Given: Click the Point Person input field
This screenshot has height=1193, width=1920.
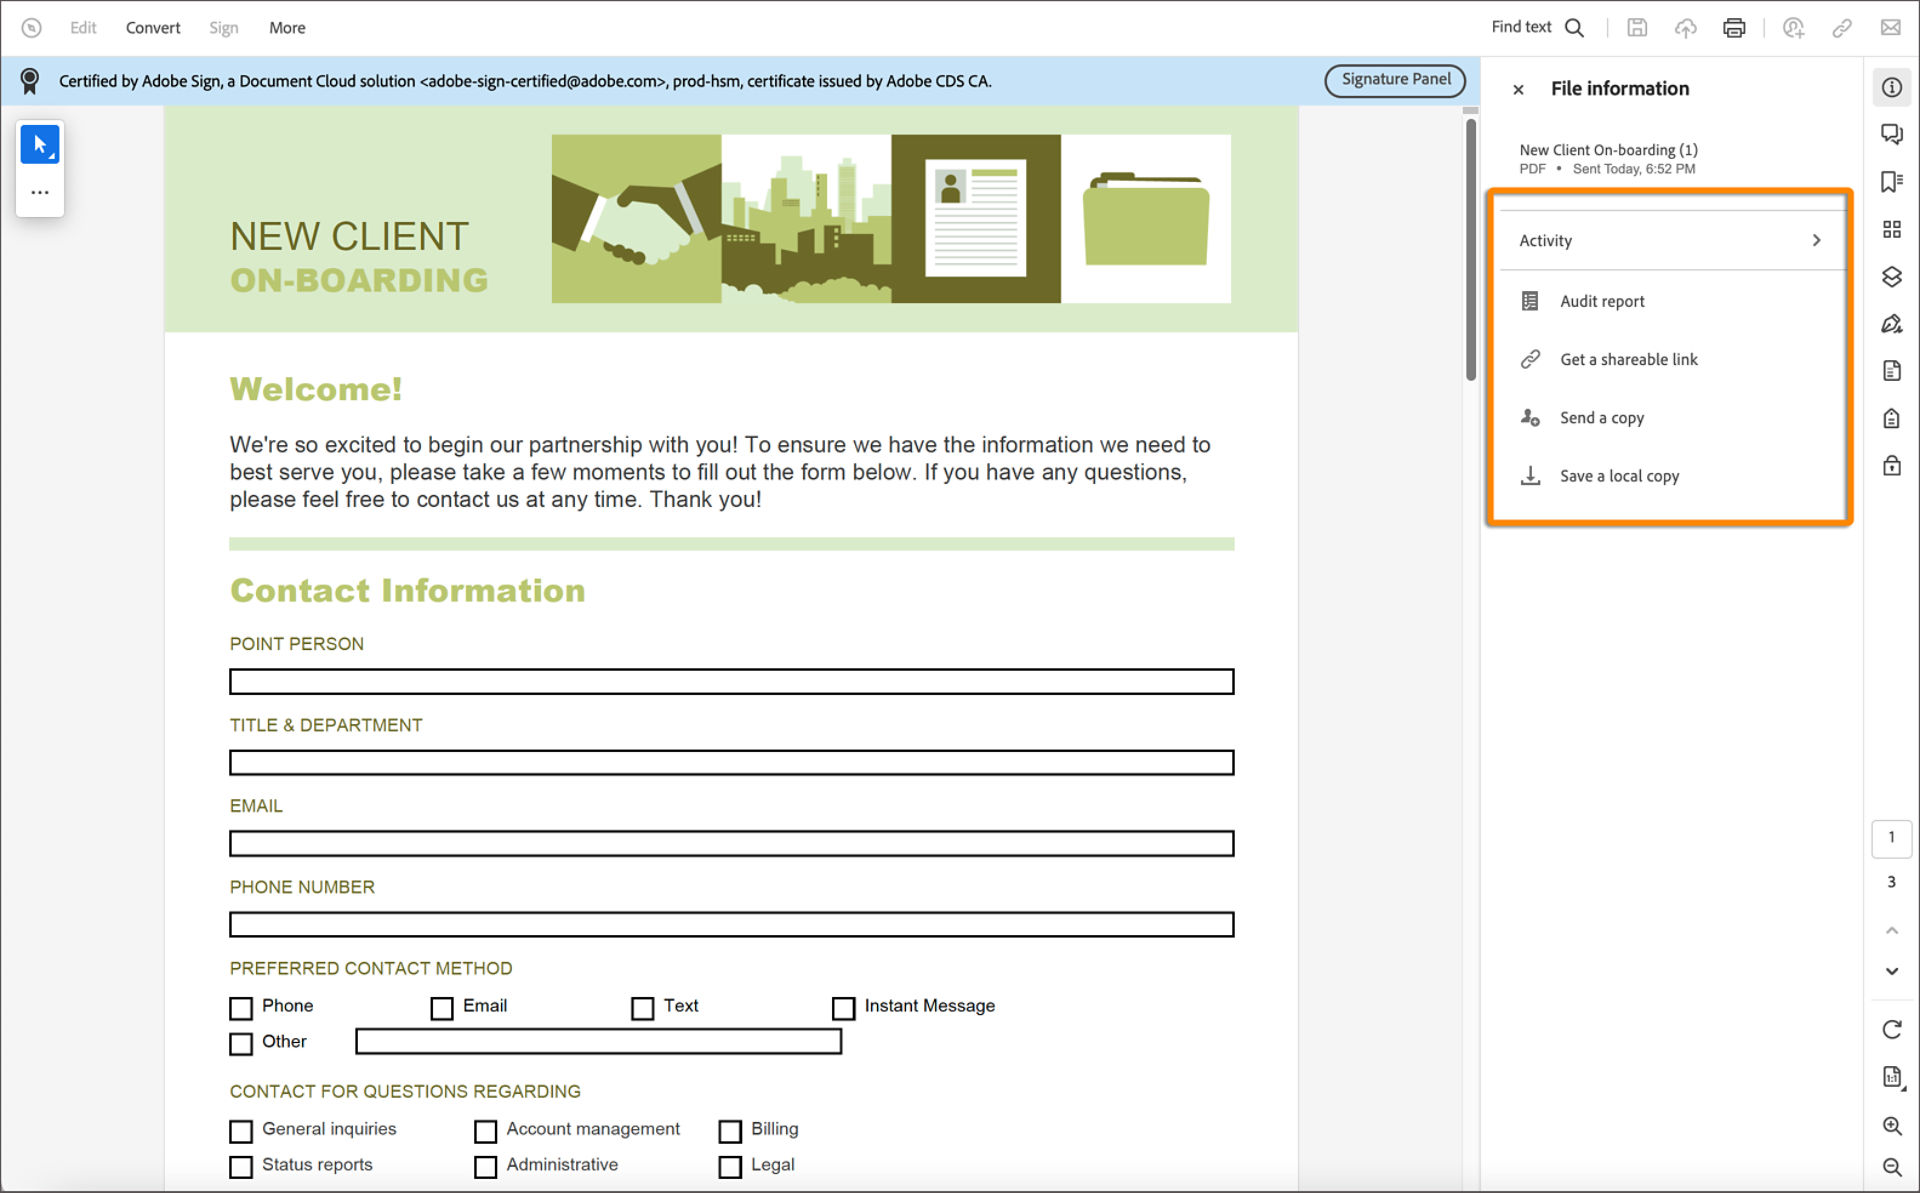Looking at the screenshot, I should 731,681.
